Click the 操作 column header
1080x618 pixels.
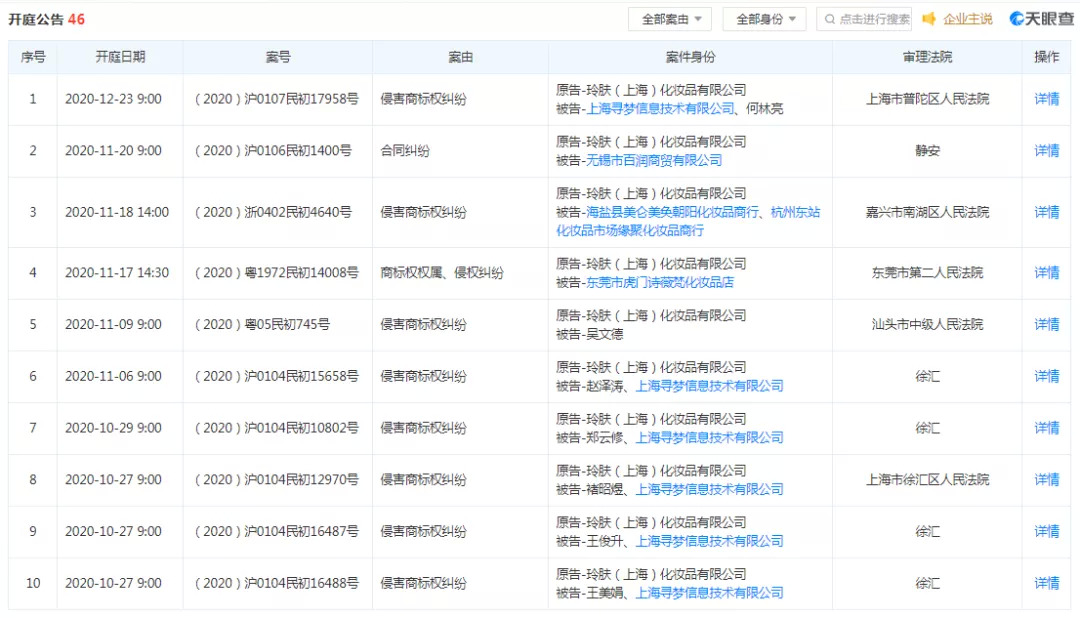pos(1046,57)
